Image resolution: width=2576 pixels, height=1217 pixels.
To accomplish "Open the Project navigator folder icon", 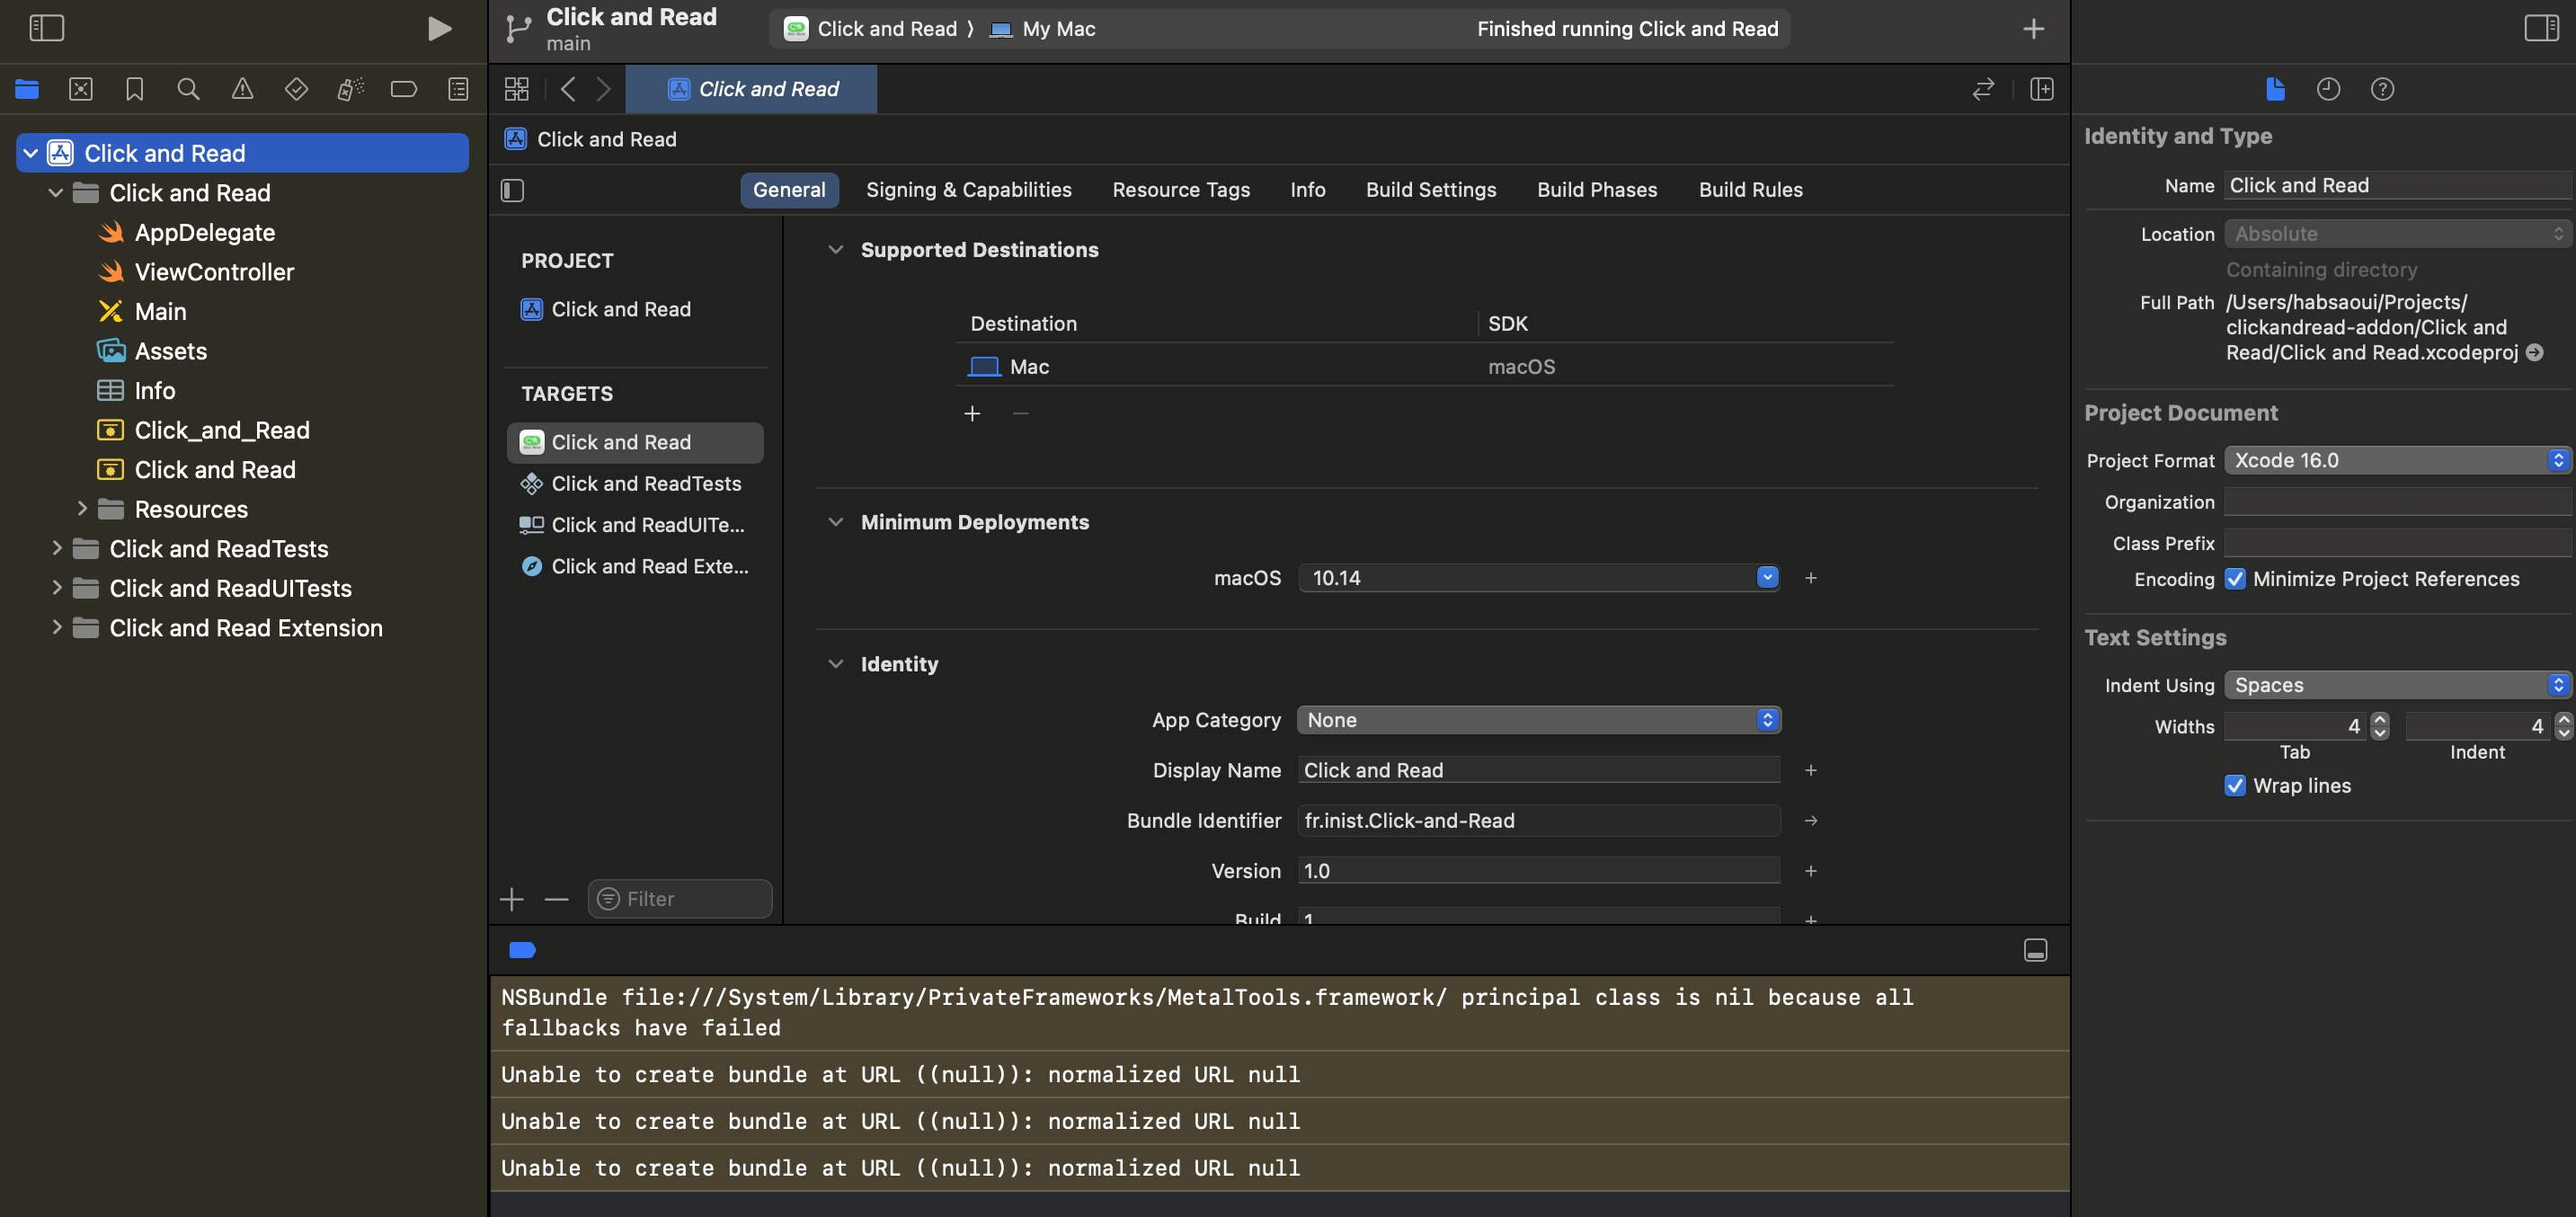I will point(27,89).
